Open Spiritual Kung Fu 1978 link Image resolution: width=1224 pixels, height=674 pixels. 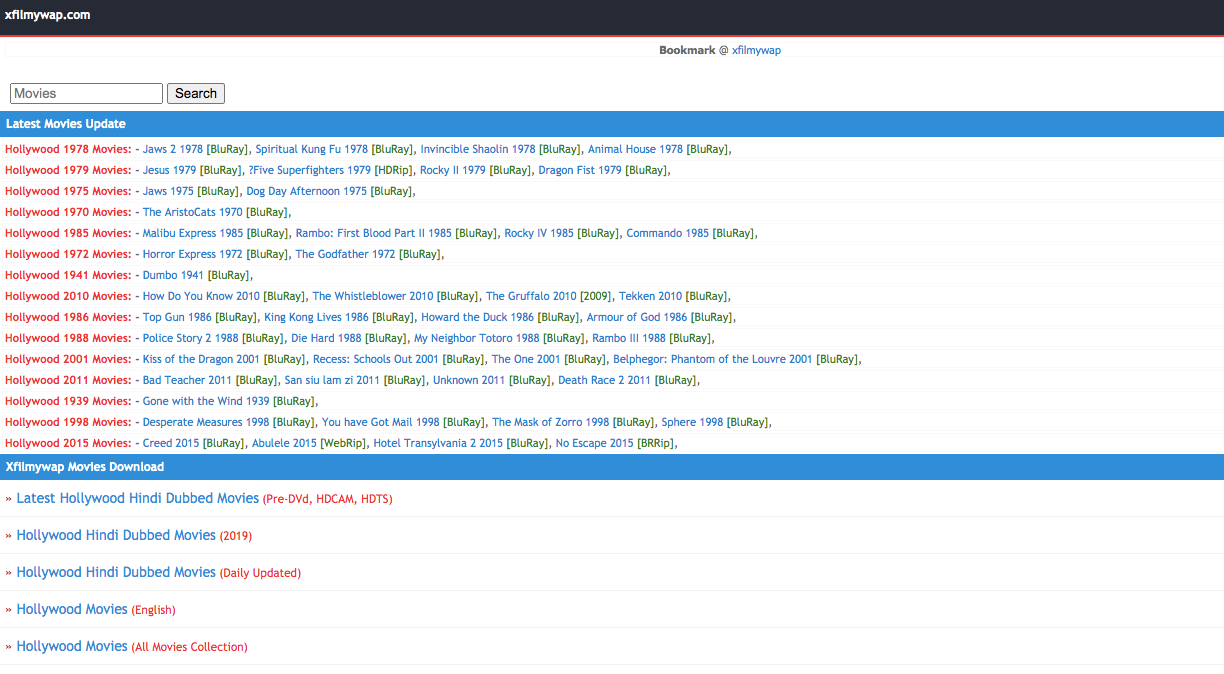[x=312, y=149]
